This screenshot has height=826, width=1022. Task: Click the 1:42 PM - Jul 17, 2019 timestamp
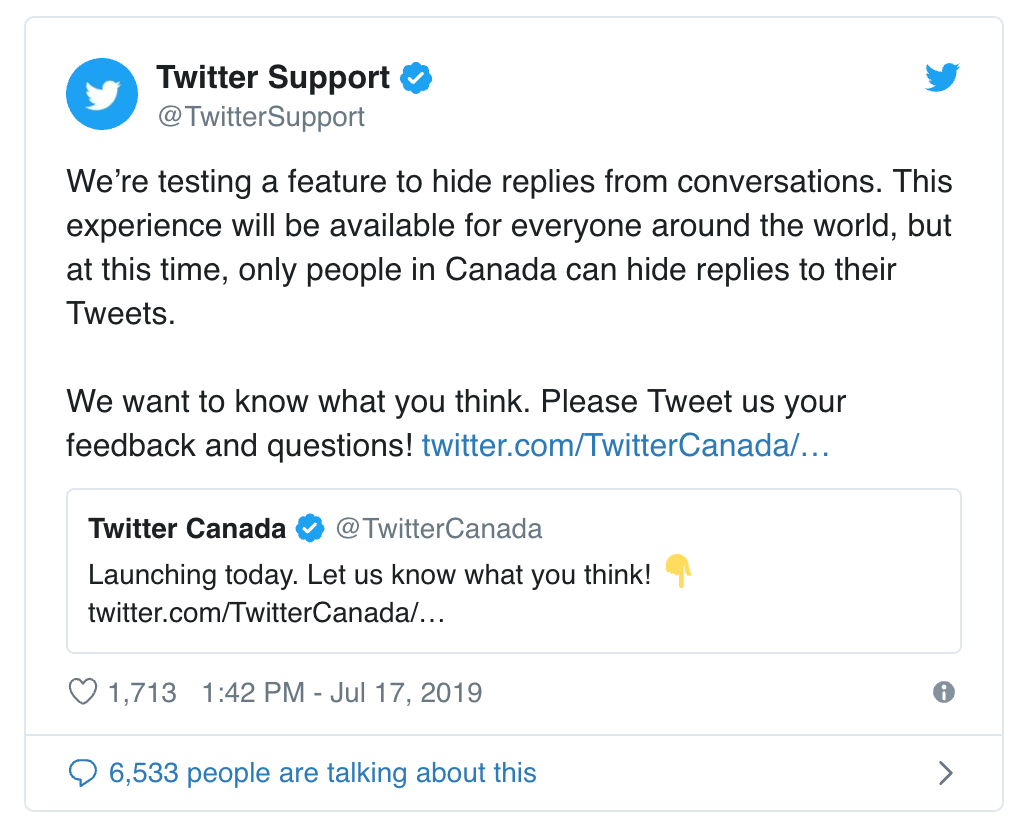coord(342,692)
